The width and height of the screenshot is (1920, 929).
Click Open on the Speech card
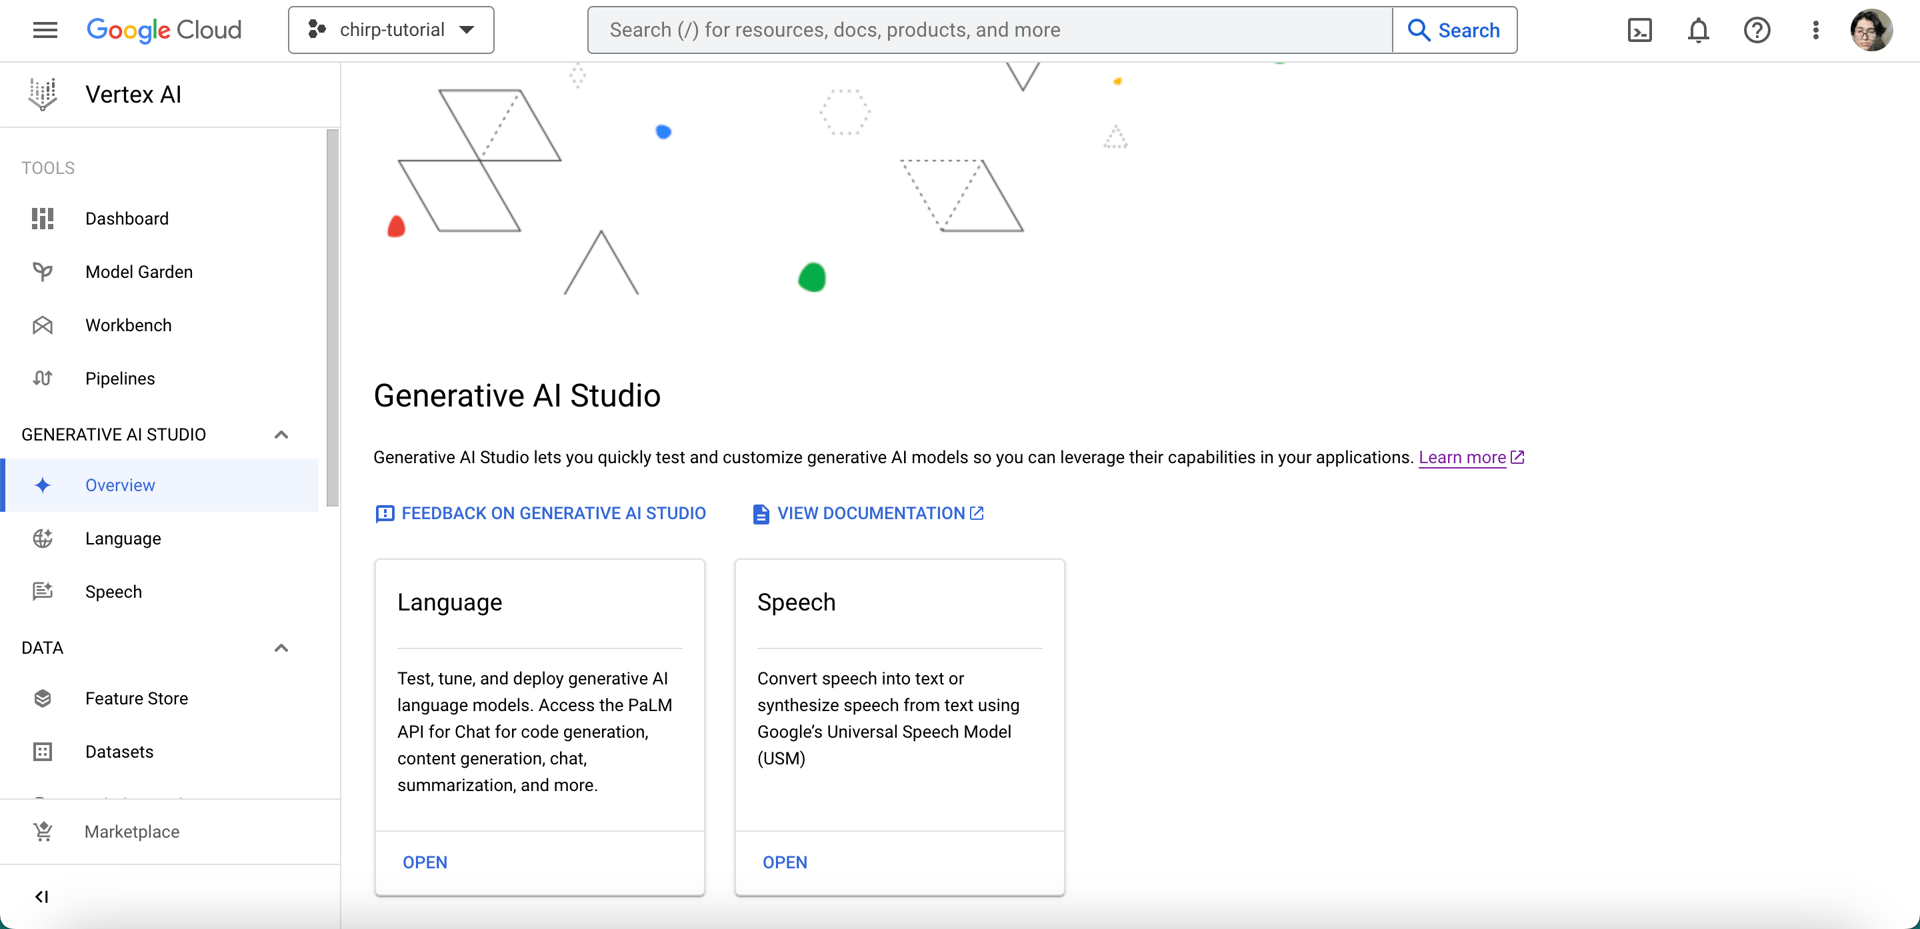(785, 862)
